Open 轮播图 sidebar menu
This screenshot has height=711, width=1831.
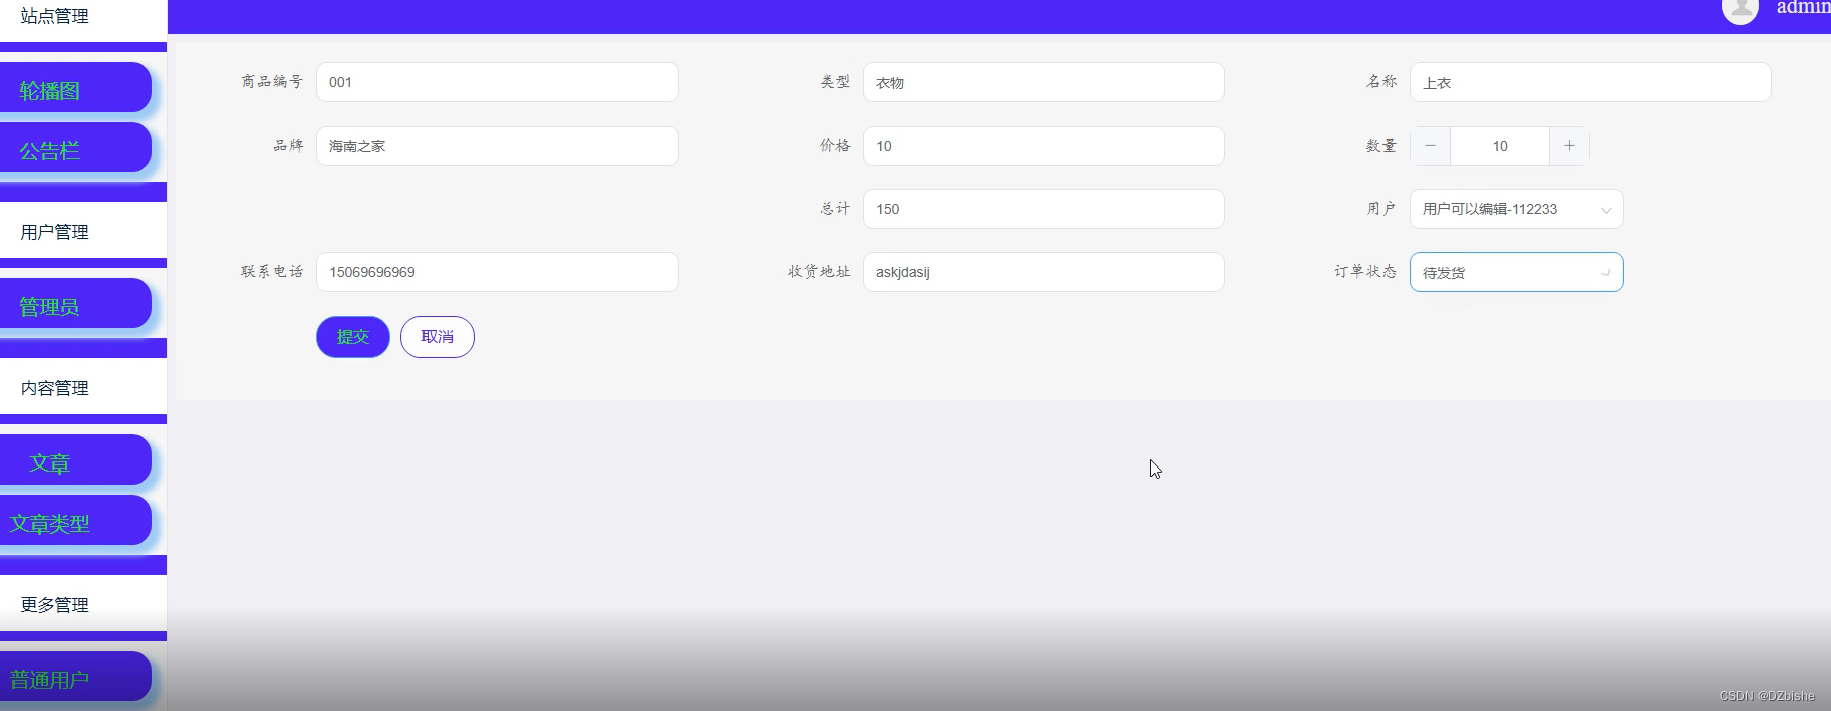76,88
